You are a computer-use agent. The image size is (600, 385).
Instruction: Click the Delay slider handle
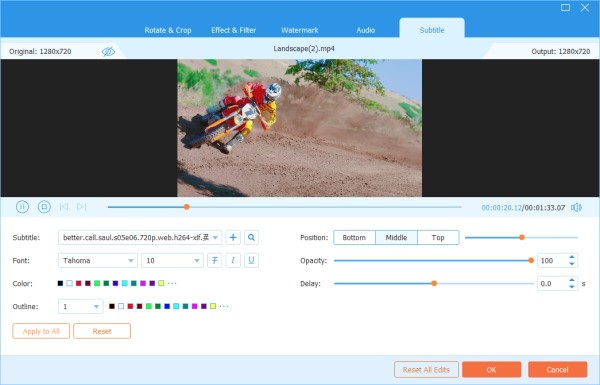click(434, 284)
